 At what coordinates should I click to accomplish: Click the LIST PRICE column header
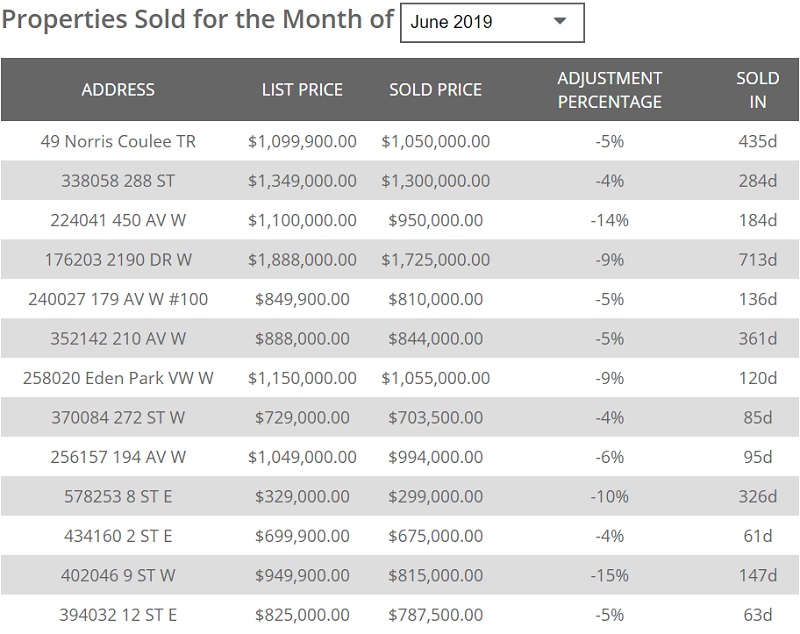(302, 90)
